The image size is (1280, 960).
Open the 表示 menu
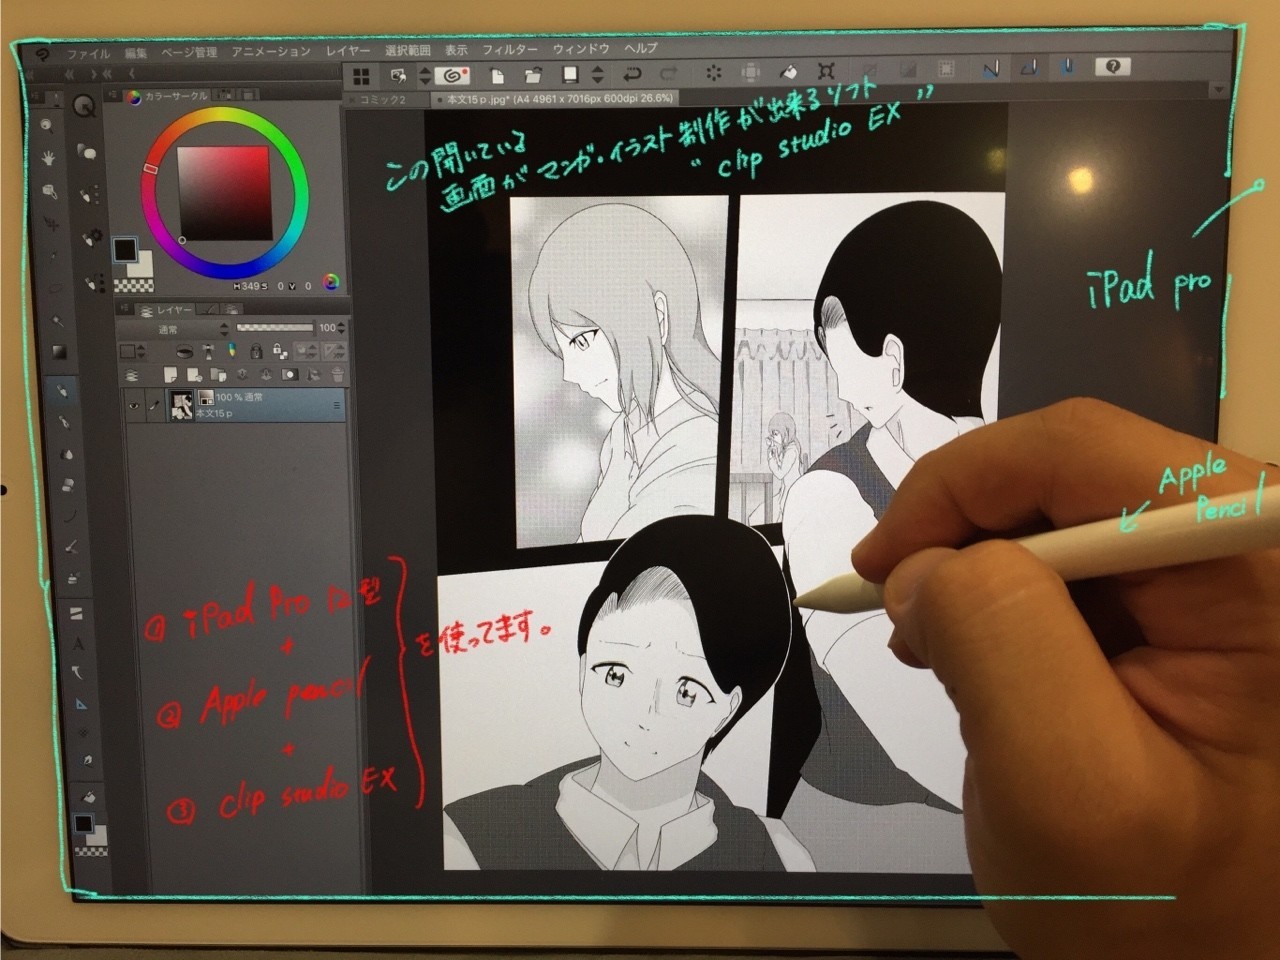456,49
